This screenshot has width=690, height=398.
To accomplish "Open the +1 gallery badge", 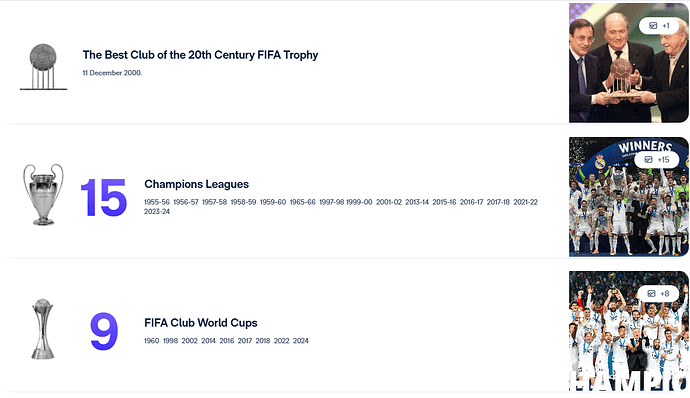I will [659, 26].
